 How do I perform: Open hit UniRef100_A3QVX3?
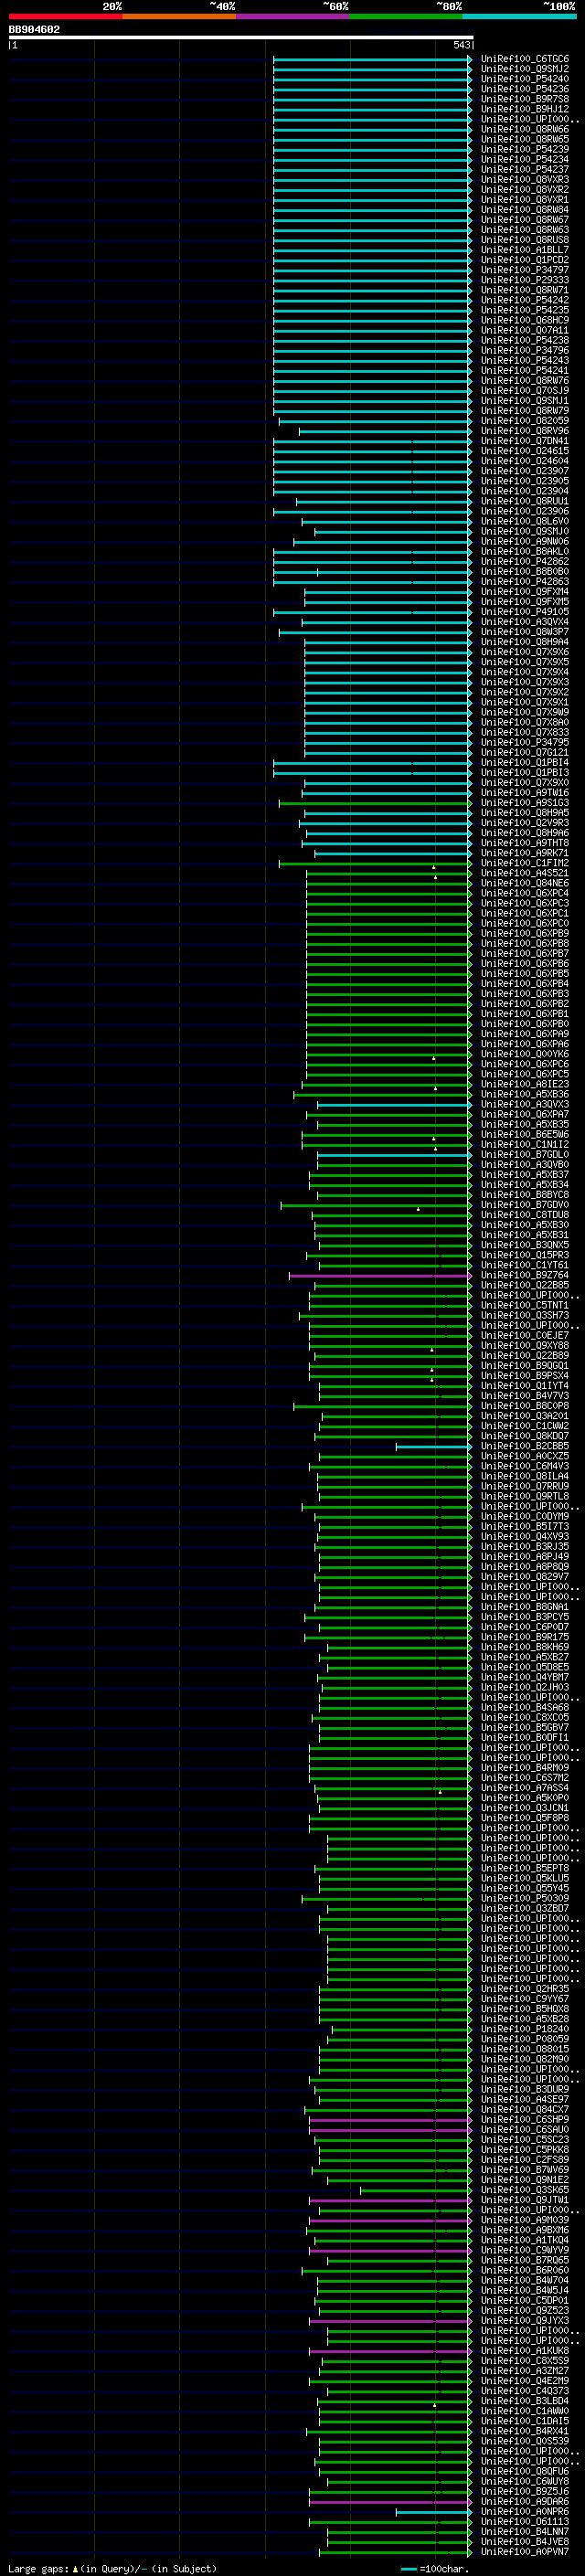pyautogui.click(x=525, y=1104)
